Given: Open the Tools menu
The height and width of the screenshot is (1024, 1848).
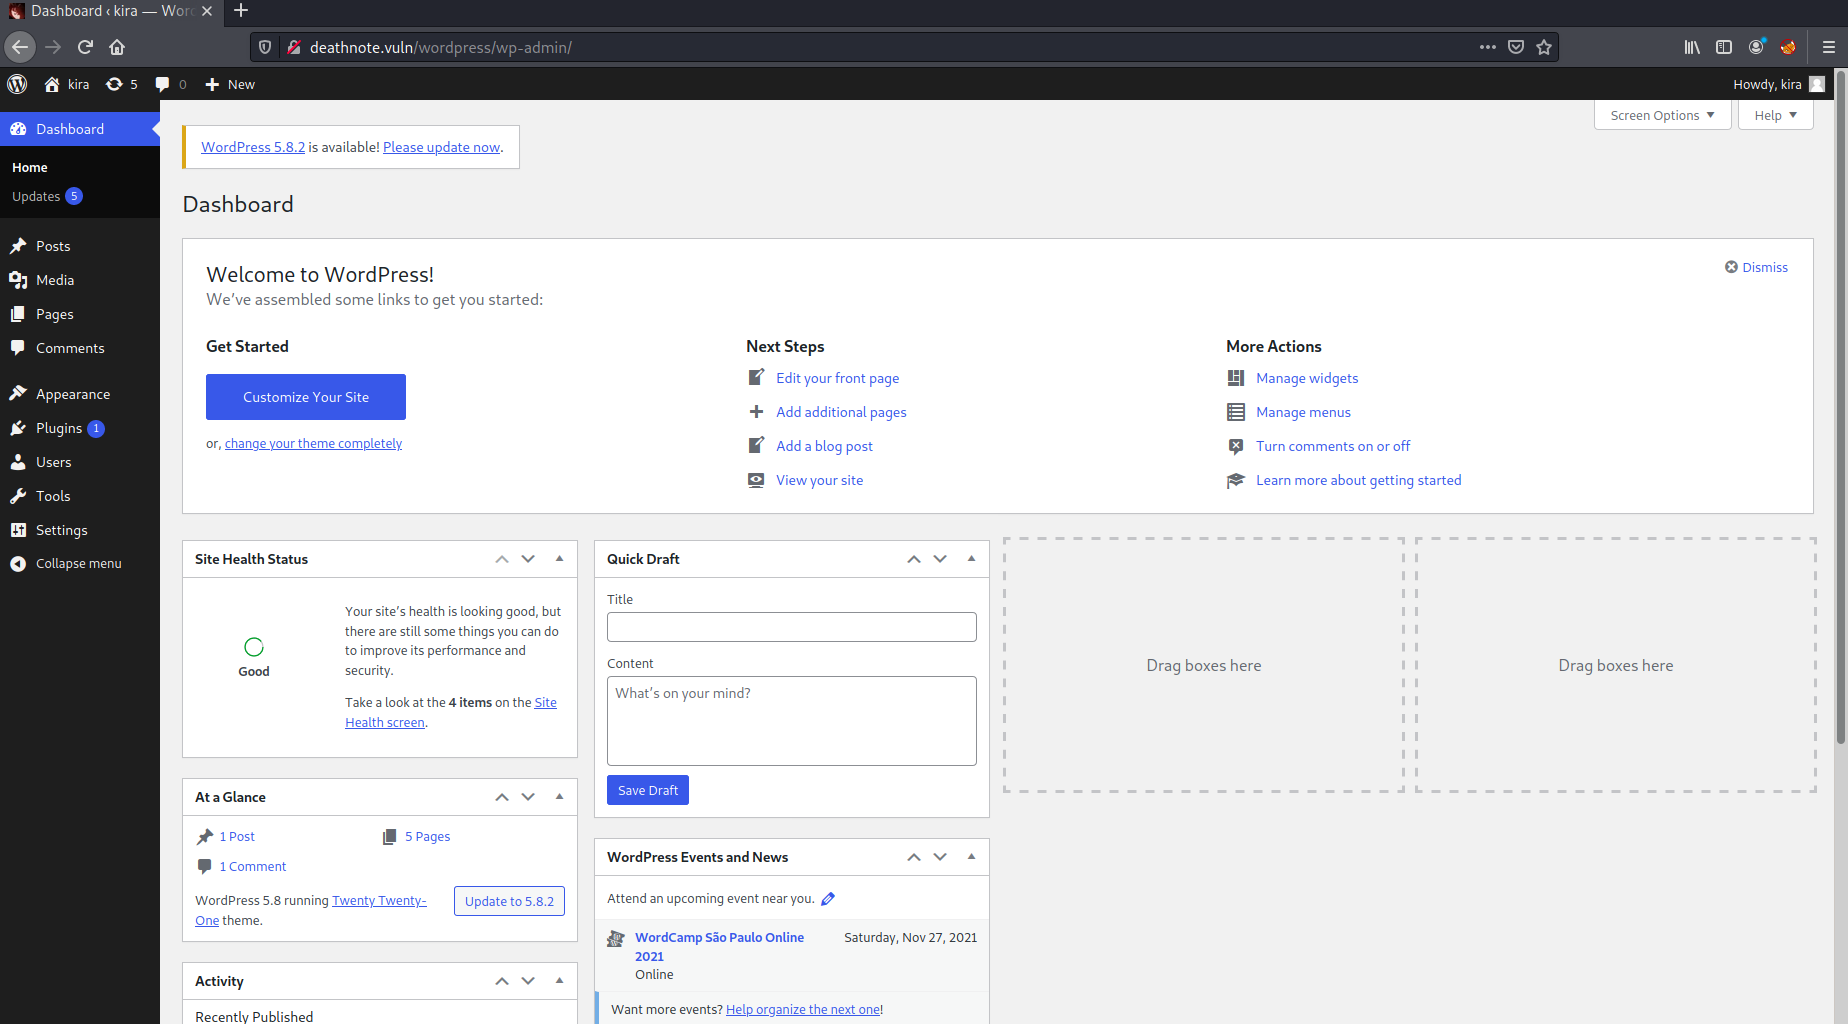Looking at the screenshot, I should (80, 496).
